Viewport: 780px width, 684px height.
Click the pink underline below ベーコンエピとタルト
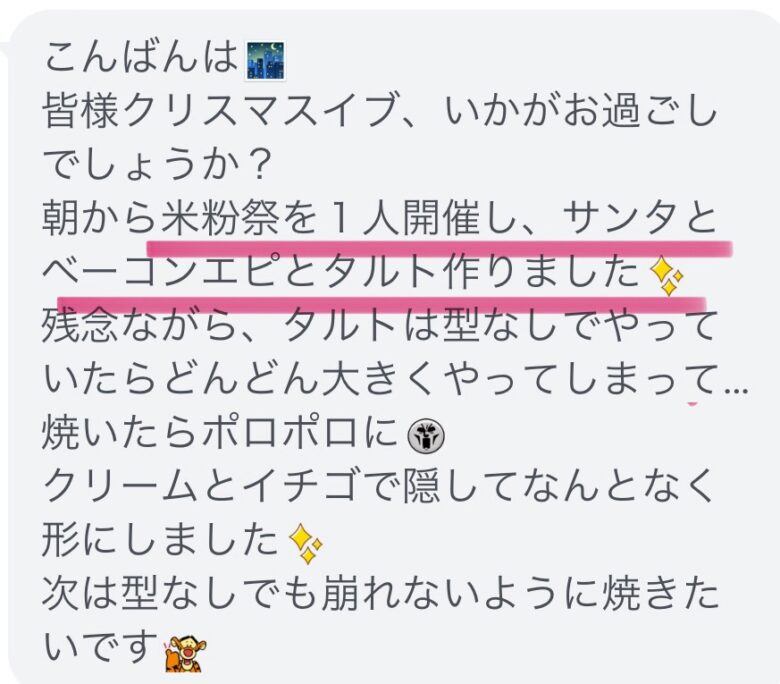click(382, 303)
